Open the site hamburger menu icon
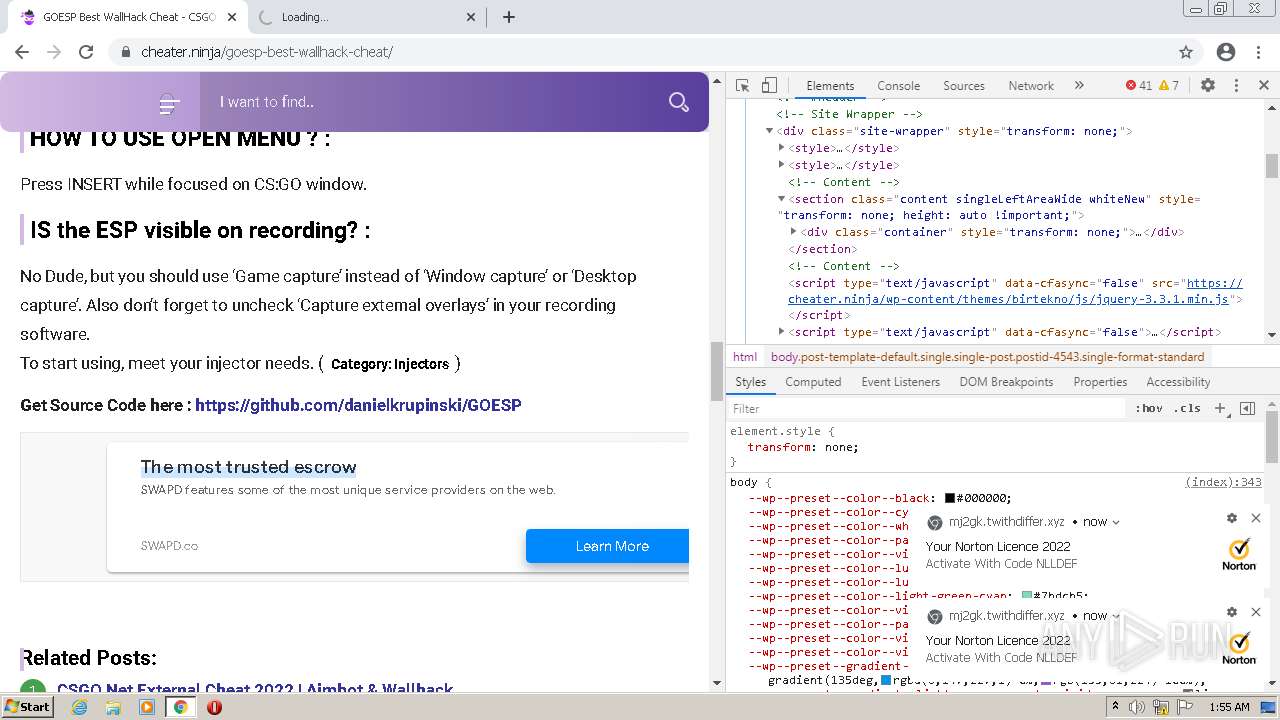The height and width of the screenshot is (720, 1280). (169, 103)
